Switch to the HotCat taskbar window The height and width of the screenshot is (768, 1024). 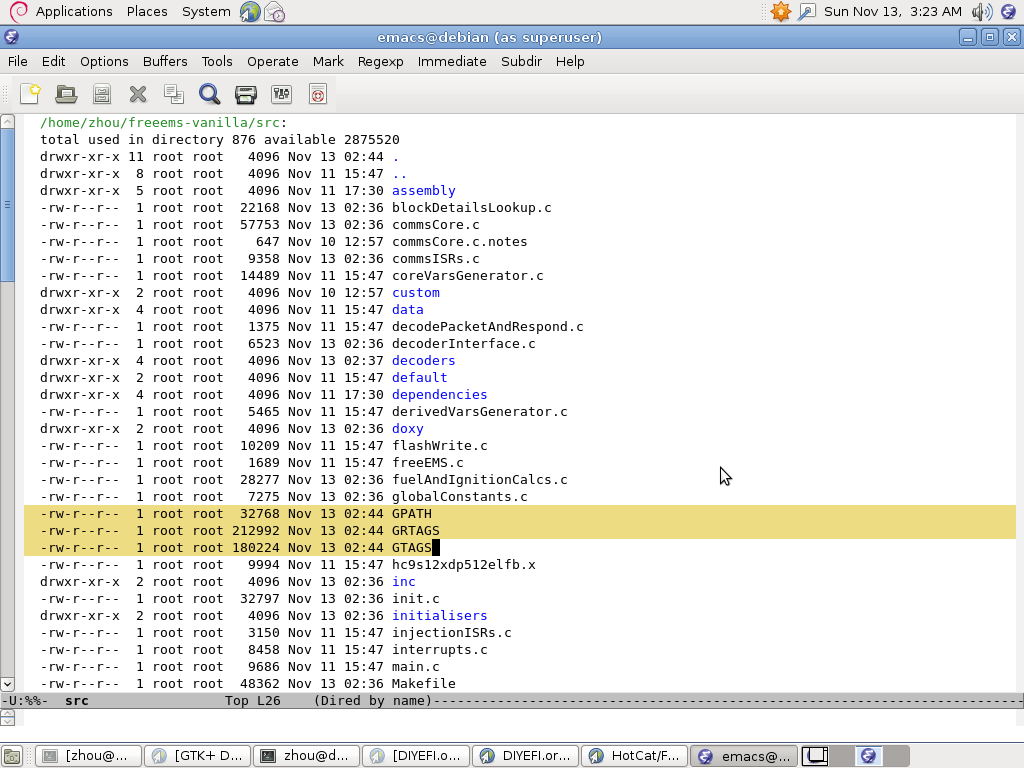click(635, 756)
